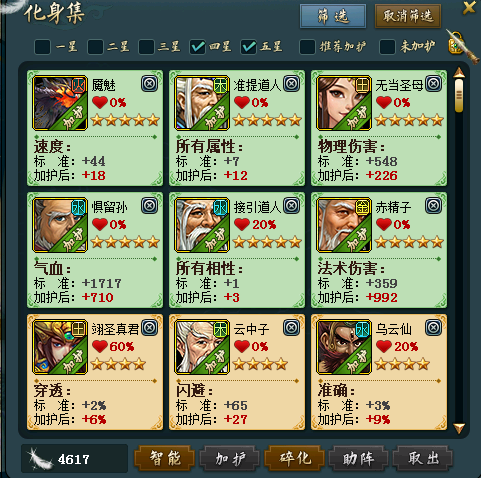Check the 推荐加护 checkbox

click(307, 47)
